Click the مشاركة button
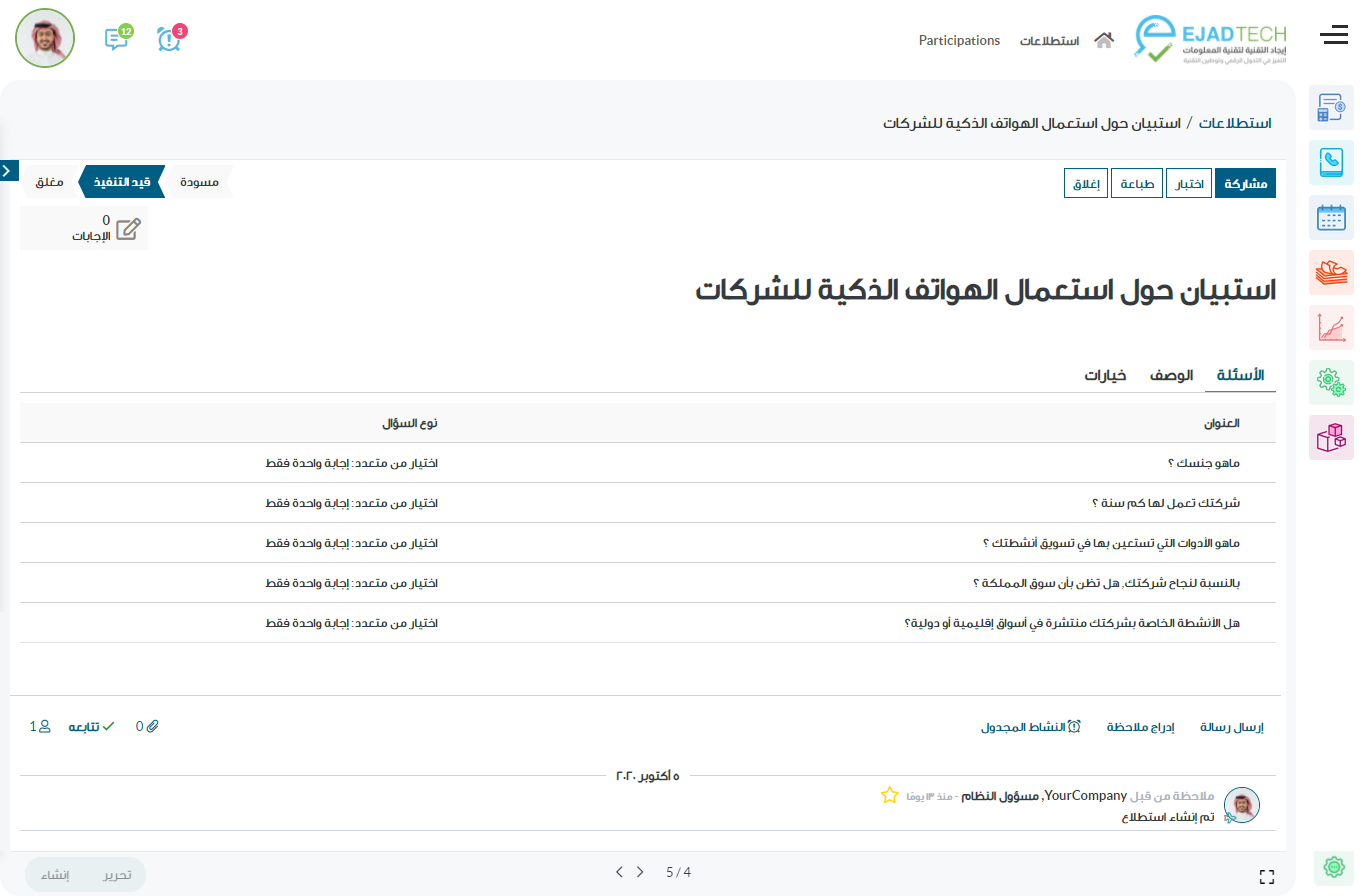Viewport: 1366px width, 896px height. (x=1245, y=184)
